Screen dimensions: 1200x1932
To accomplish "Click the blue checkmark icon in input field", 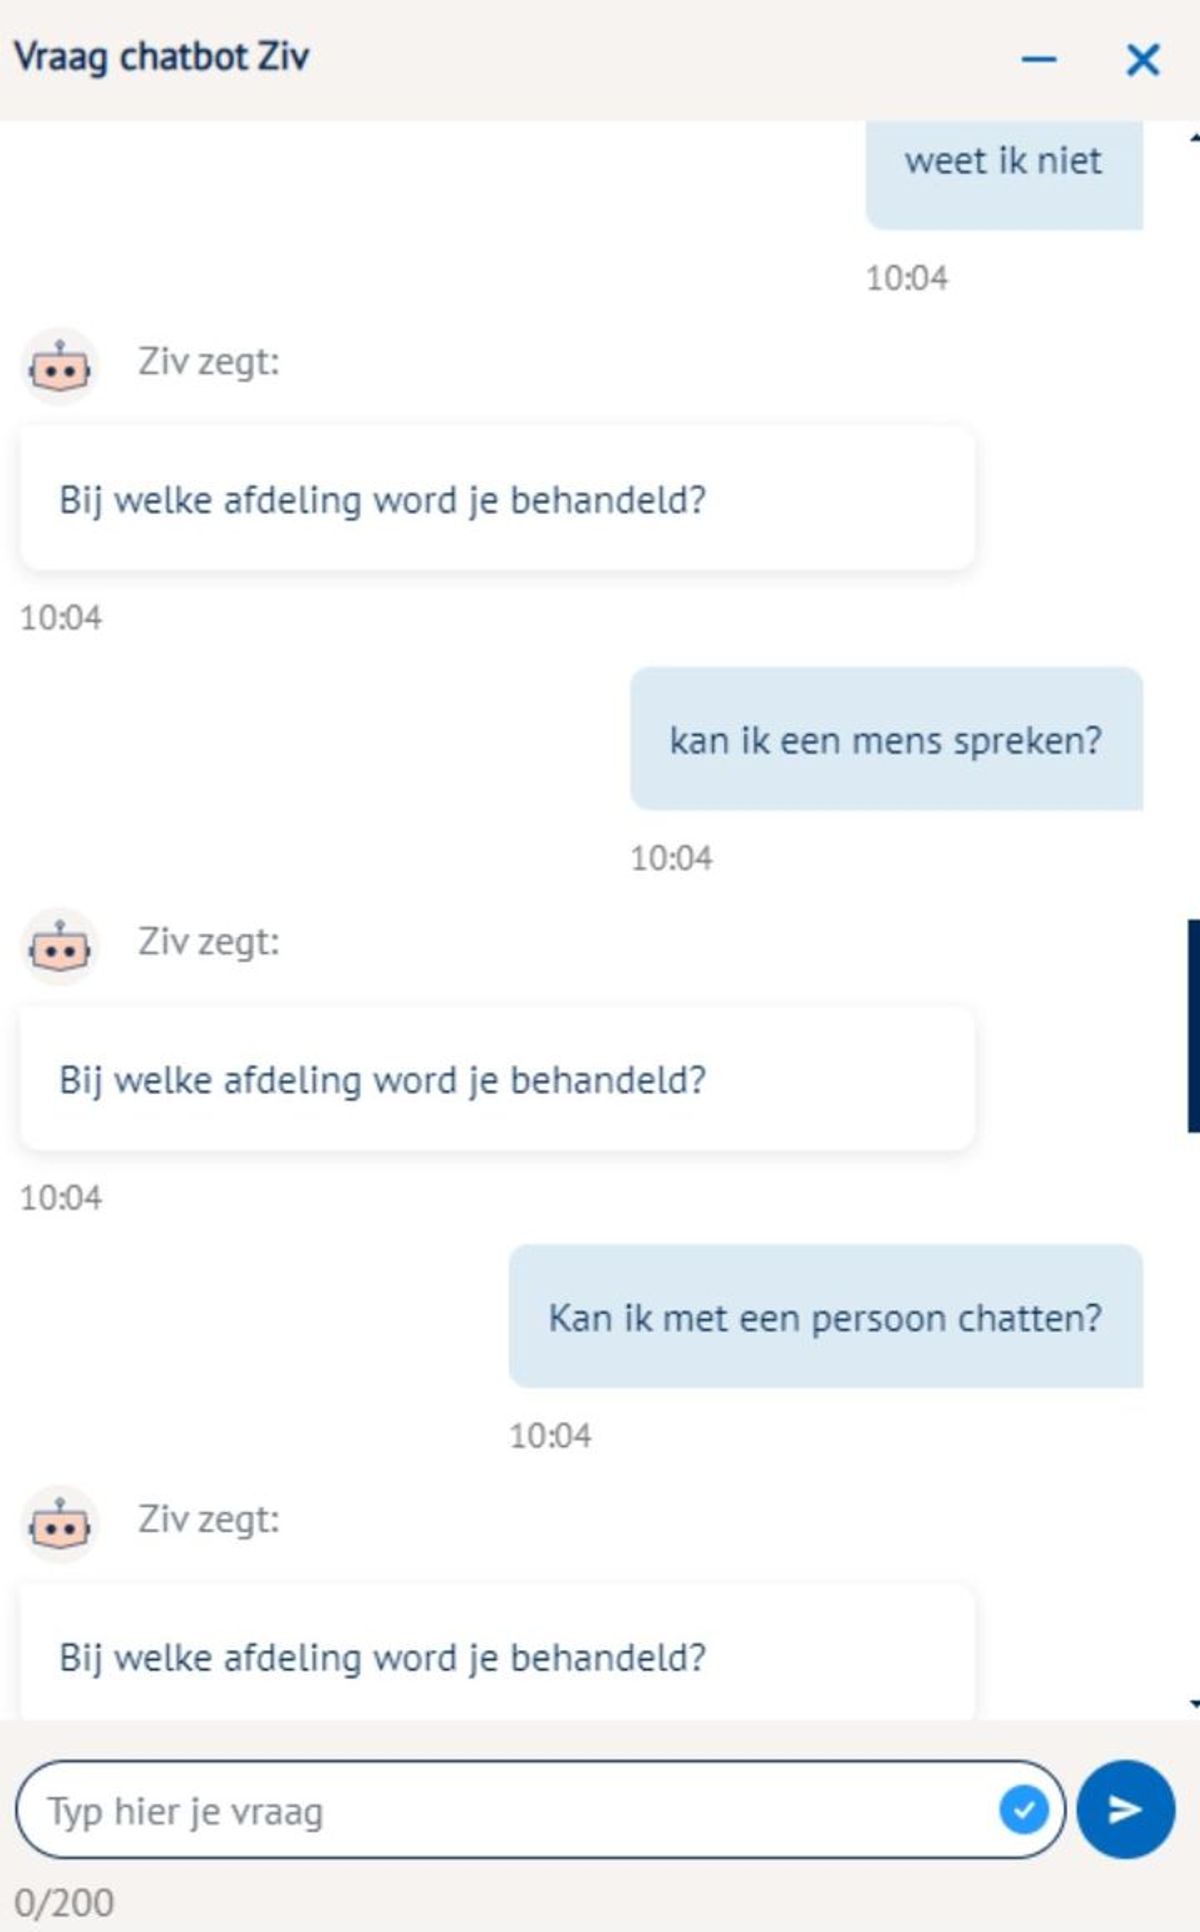I will (1023, 1810).
